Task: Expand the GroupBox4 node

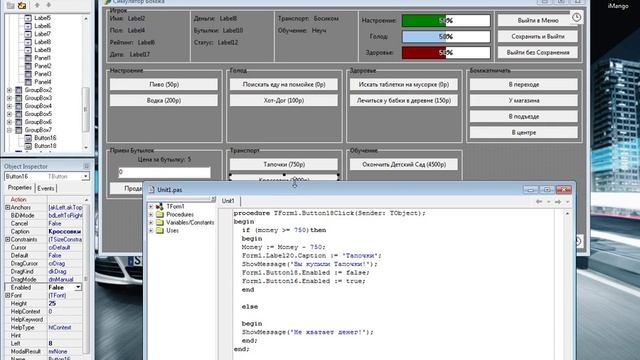Action: tap(9, 106)
